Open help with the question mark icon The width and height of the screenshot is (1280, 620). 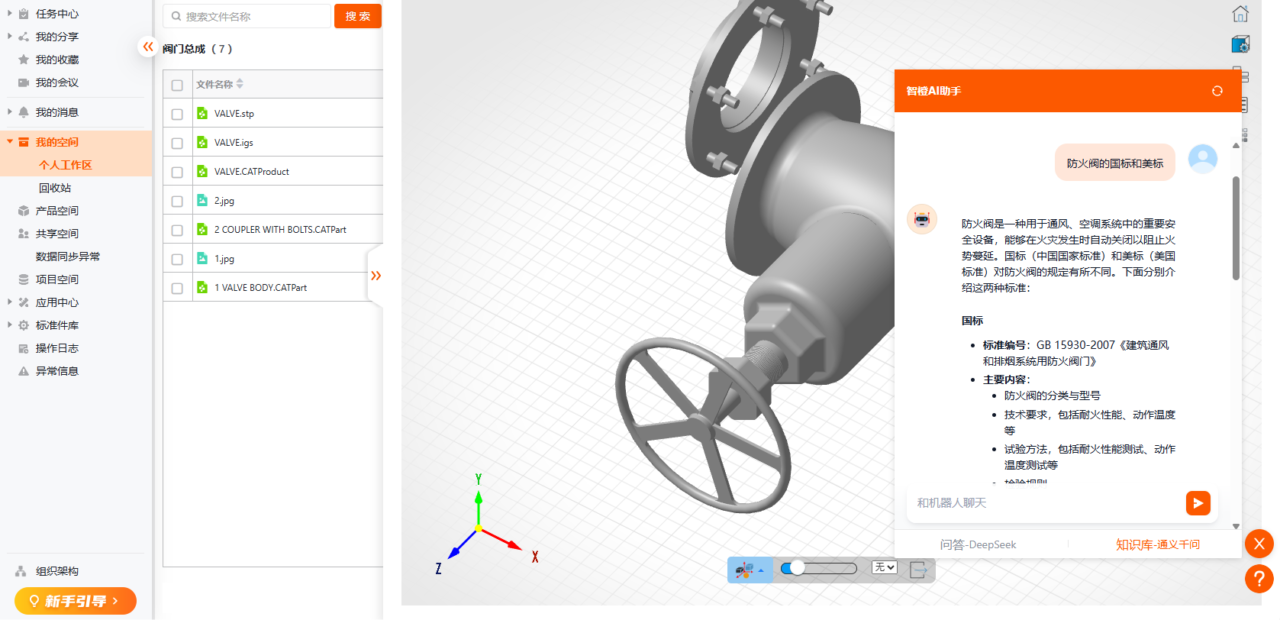(x=1259, y=579)
